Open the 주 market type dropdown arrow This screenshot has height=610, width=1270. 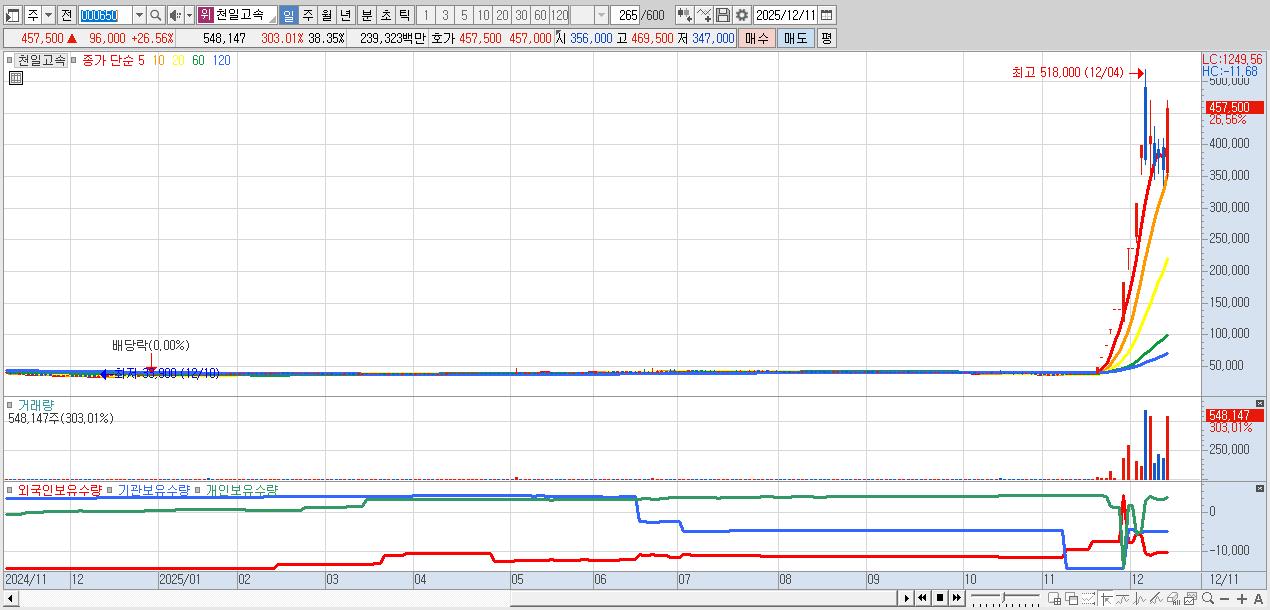pos(47,15)
